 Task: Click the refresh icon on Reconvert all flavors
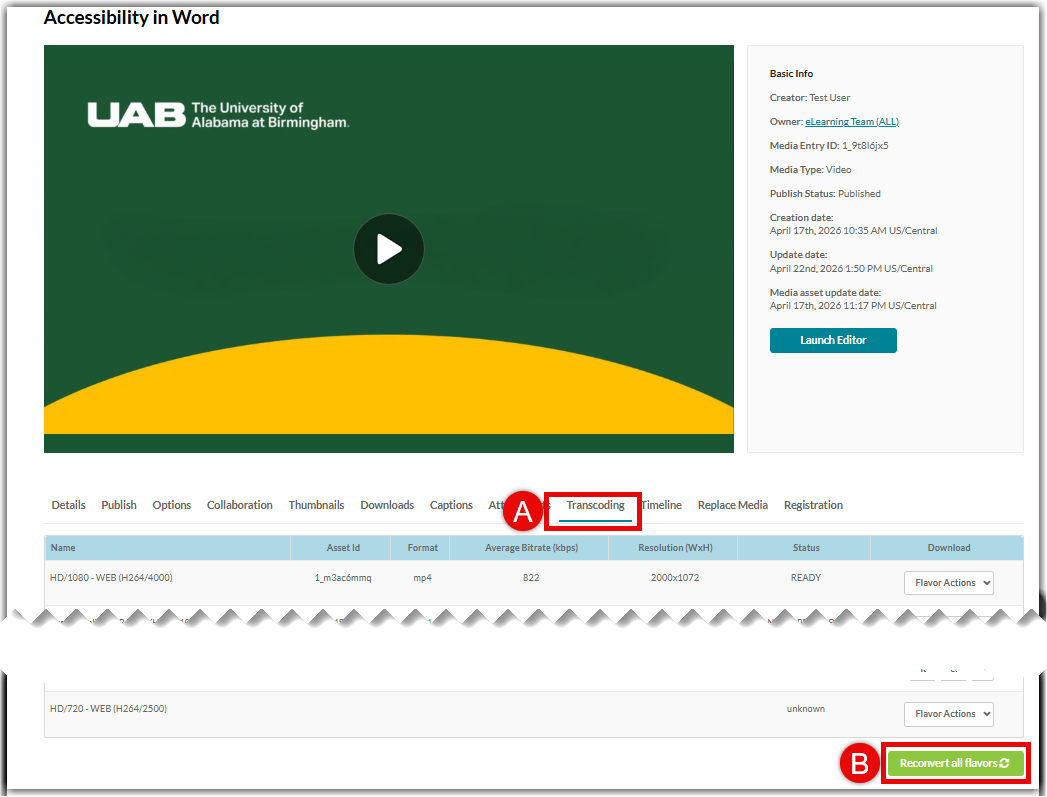[1004, 763]
